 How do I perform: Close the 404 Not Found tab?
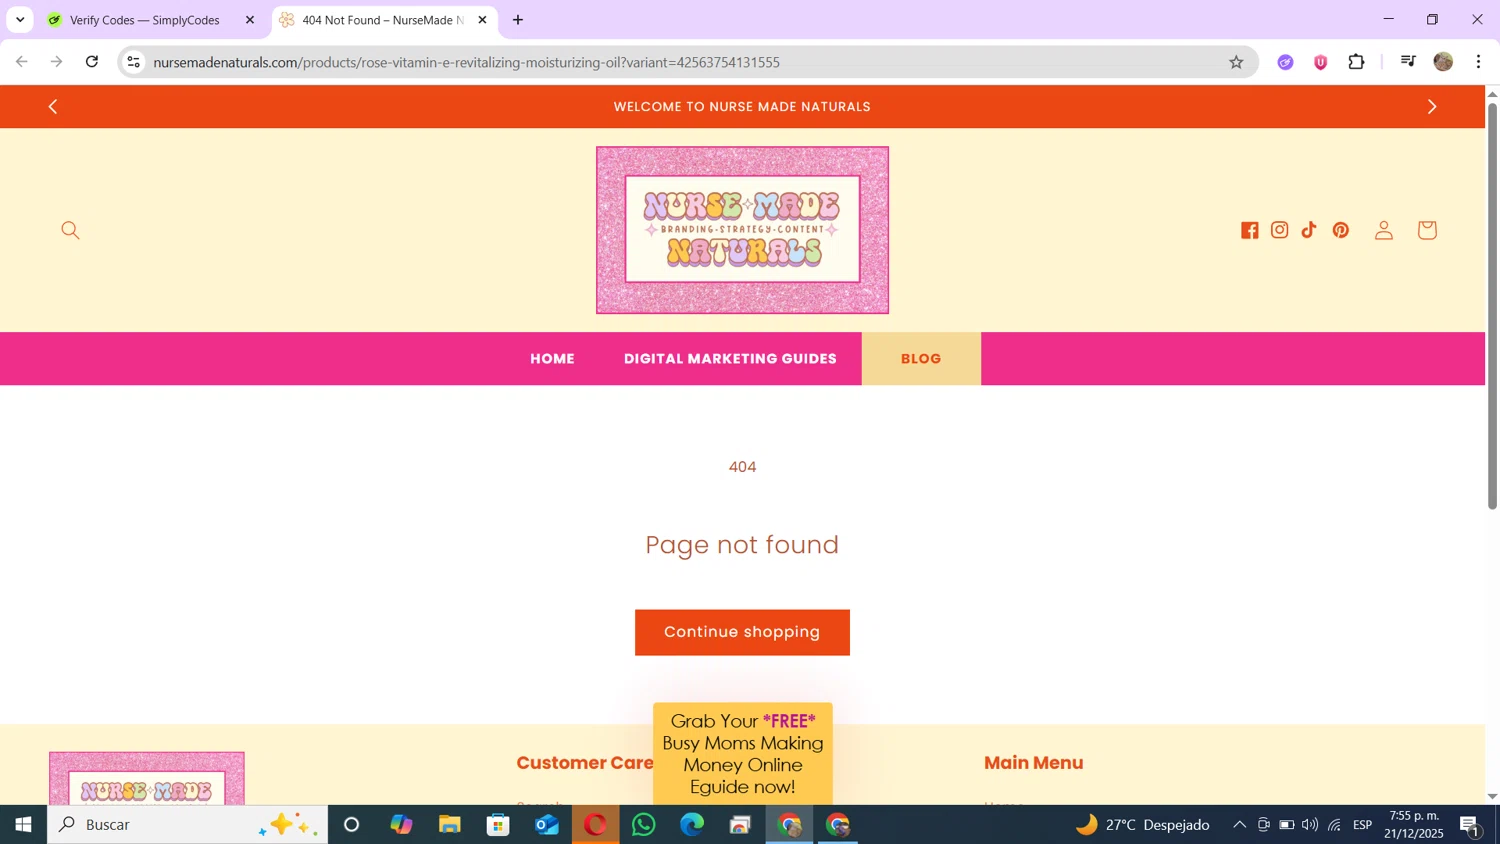[482, 20]
